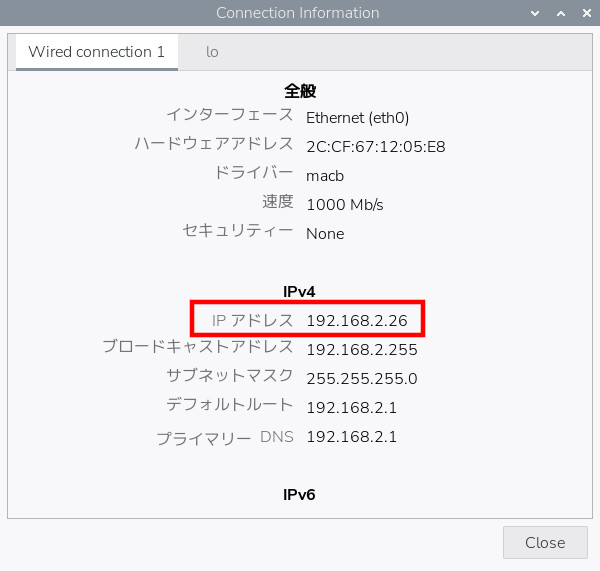This screenshot has height=571, width=600.
Task: Click the subnet mask 255.255.255.0
Action: coord(361,379)
